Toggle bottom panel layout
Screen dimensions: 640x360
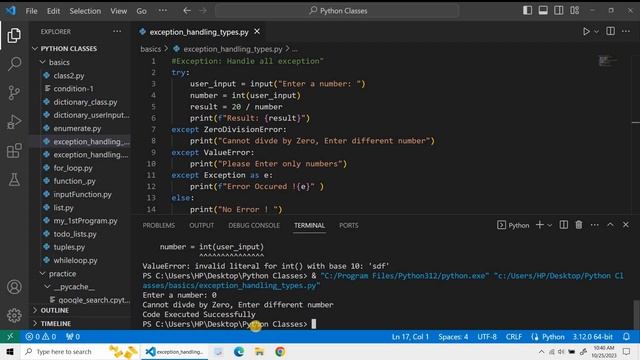543,11
